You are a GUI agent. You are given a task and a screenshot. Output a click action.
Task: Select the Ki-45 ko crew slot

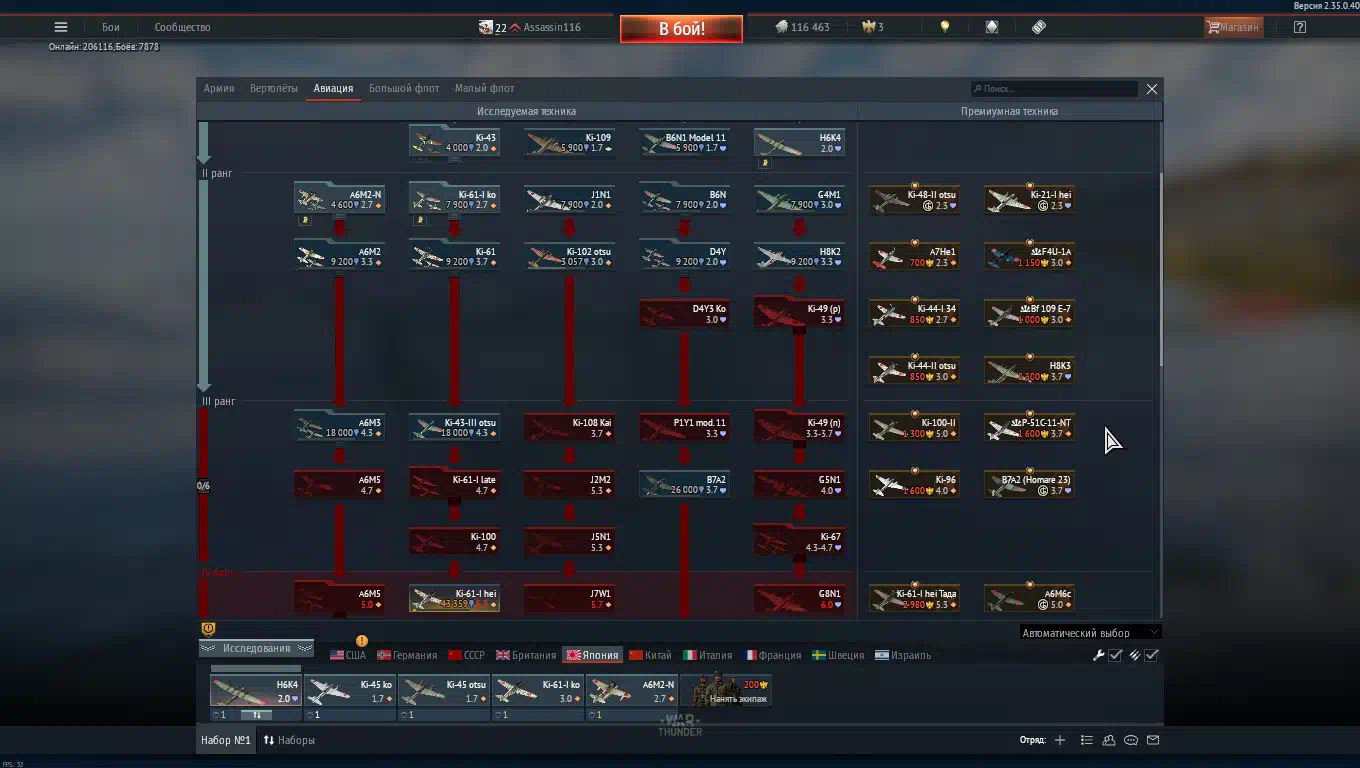point(350,691)
